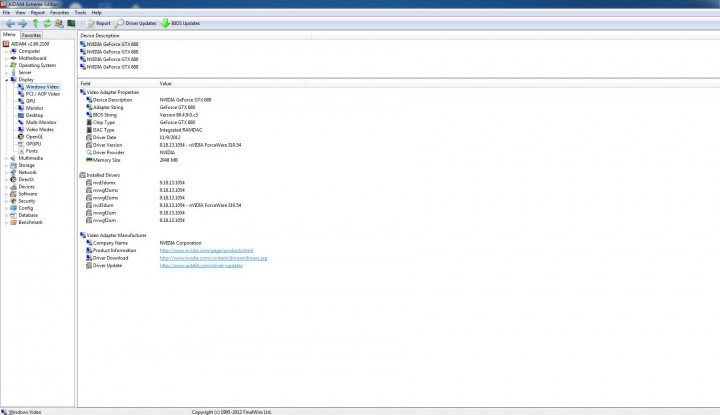Screen dimensions: 720x415
Task: Open the Tools menu
Action: pos(80,13)
